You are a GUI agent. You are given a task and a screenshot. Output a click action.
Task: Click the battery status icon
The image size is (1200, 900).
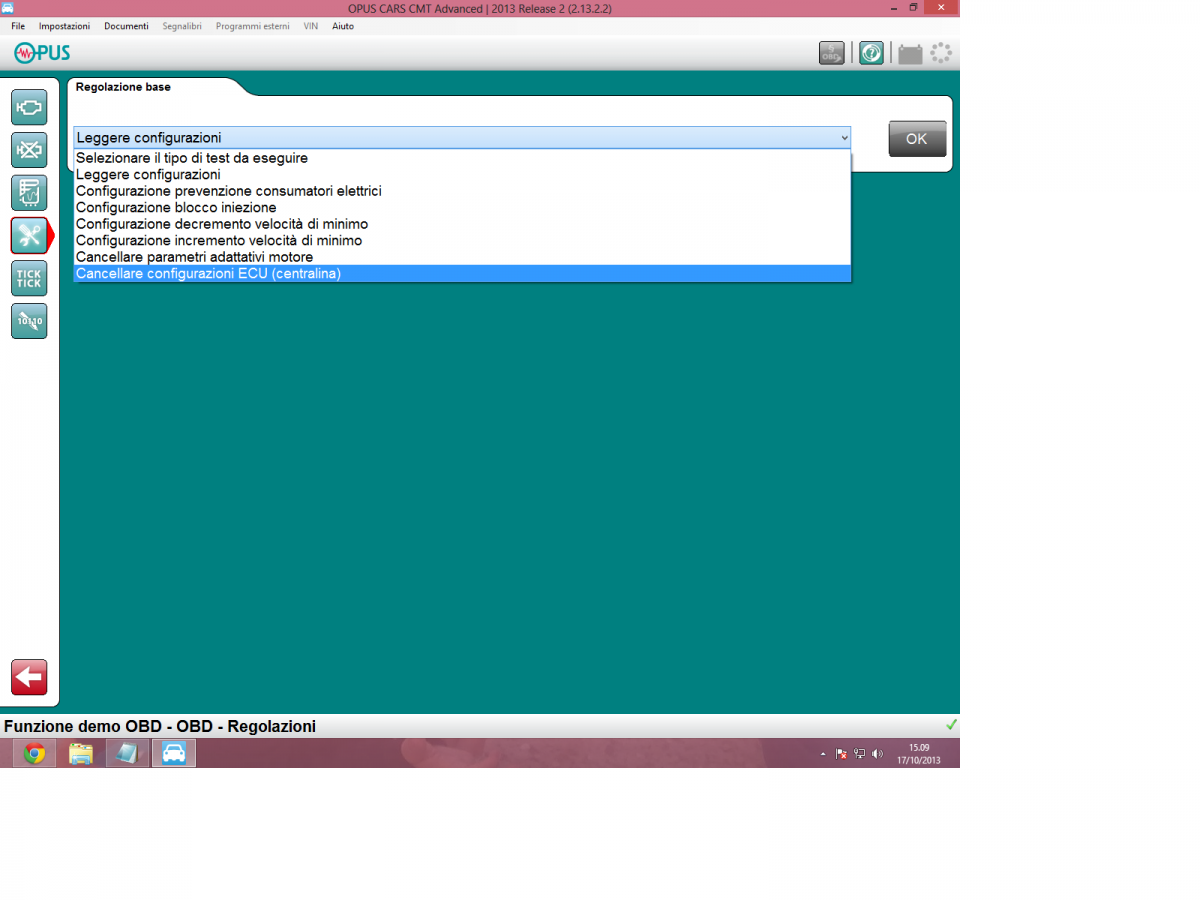[909, 54]
